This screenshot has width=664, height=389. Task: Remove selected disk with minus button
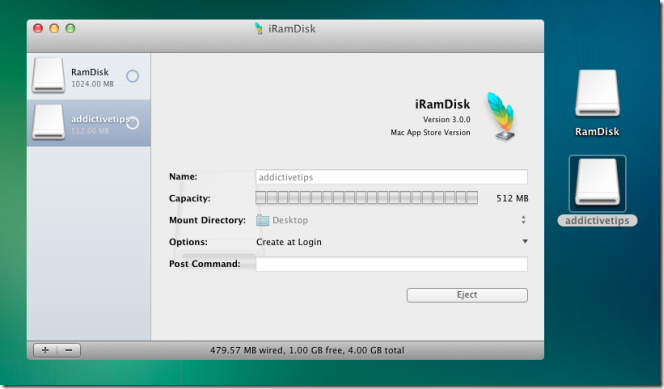(x=69, y=350)
